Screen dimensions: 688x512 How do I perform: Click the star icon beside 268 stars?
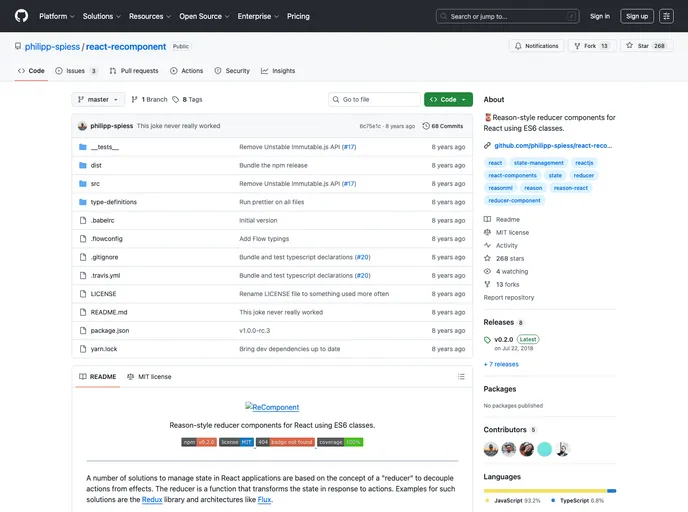[487, 258]
